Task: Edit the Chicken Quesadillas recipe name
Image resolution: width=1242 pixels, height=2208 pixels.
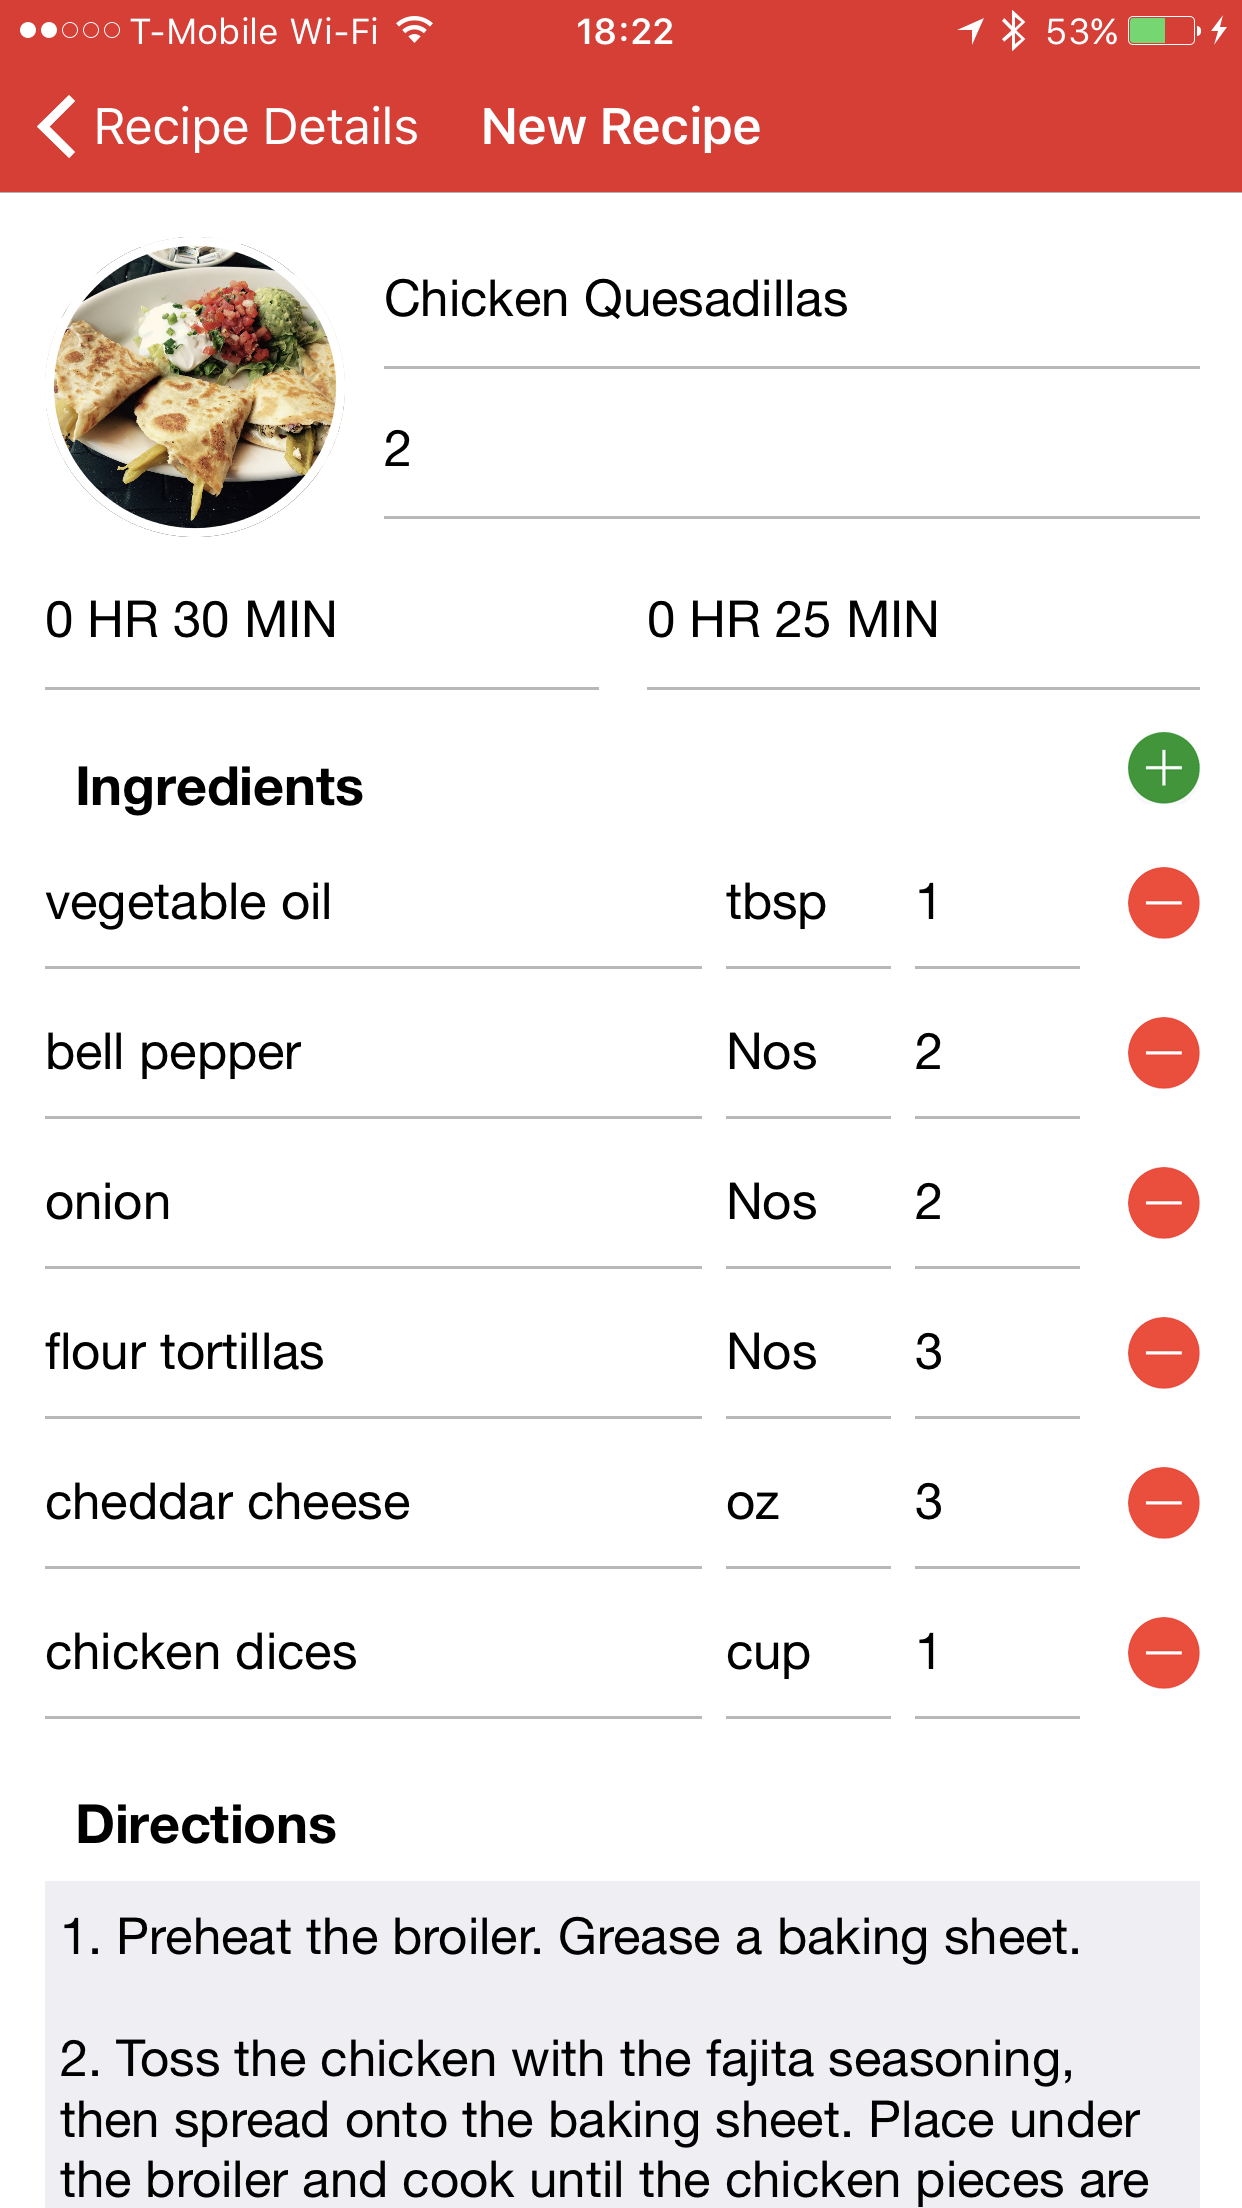Action: coord(790,300)
